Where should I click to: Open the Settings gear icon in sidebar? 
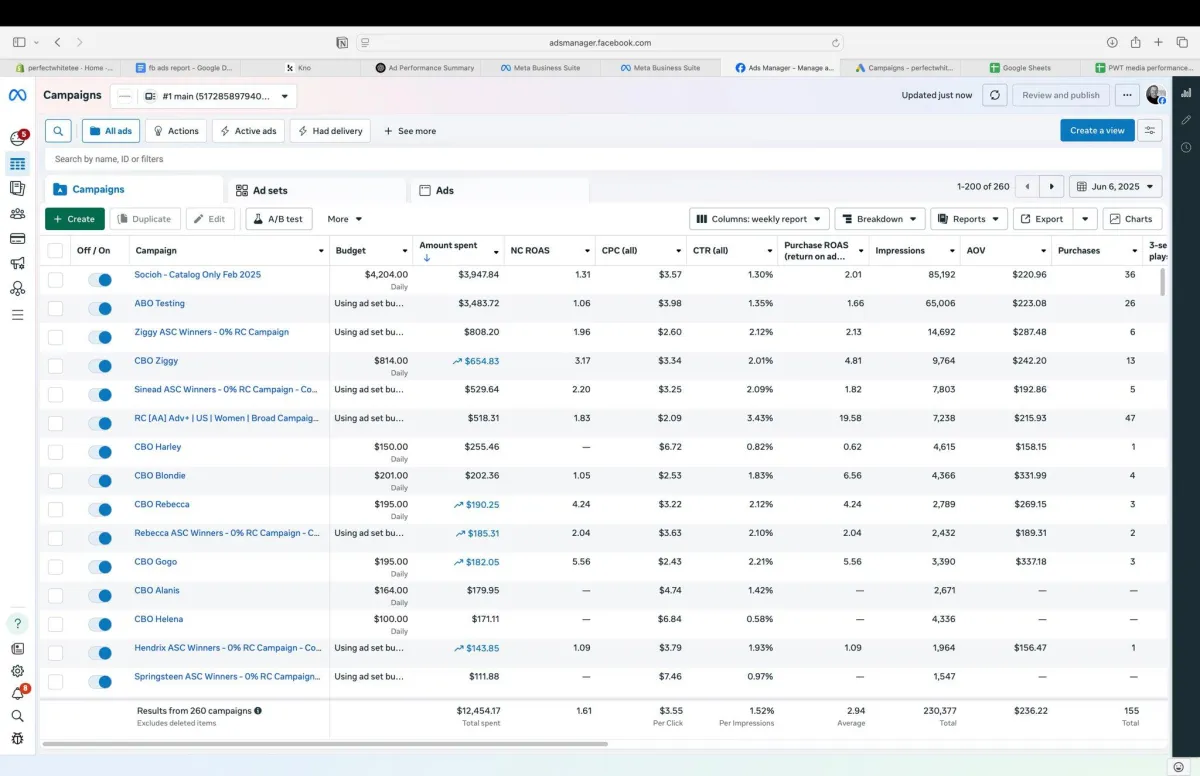(x=17, y=671)
